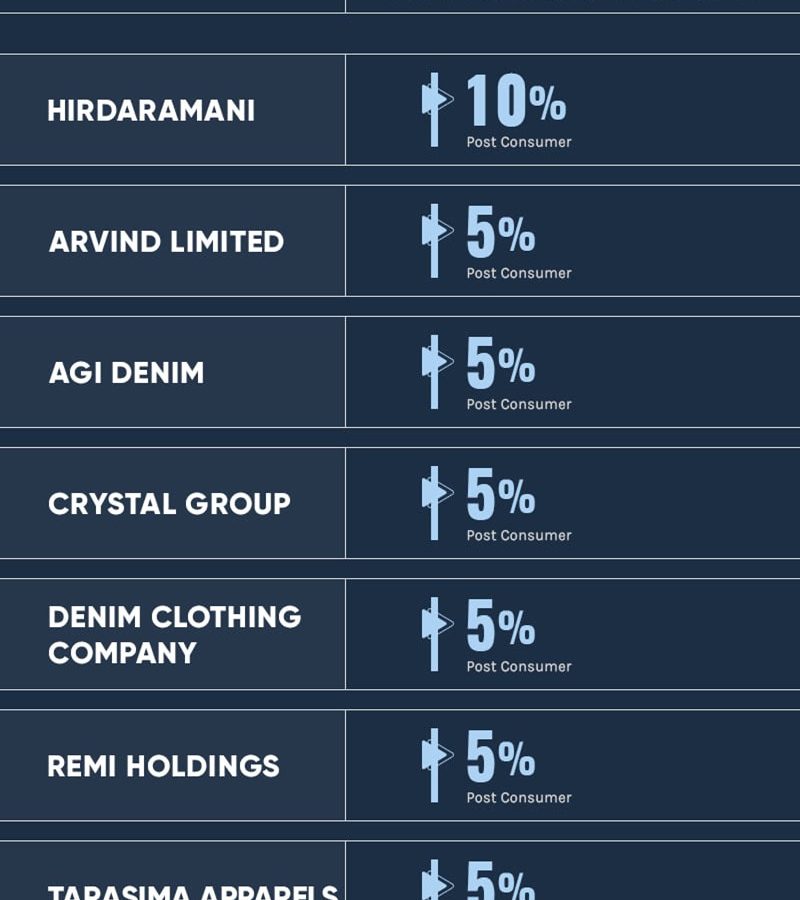Click the 10% figure for Hirdaramani

[x=516, y=100]
